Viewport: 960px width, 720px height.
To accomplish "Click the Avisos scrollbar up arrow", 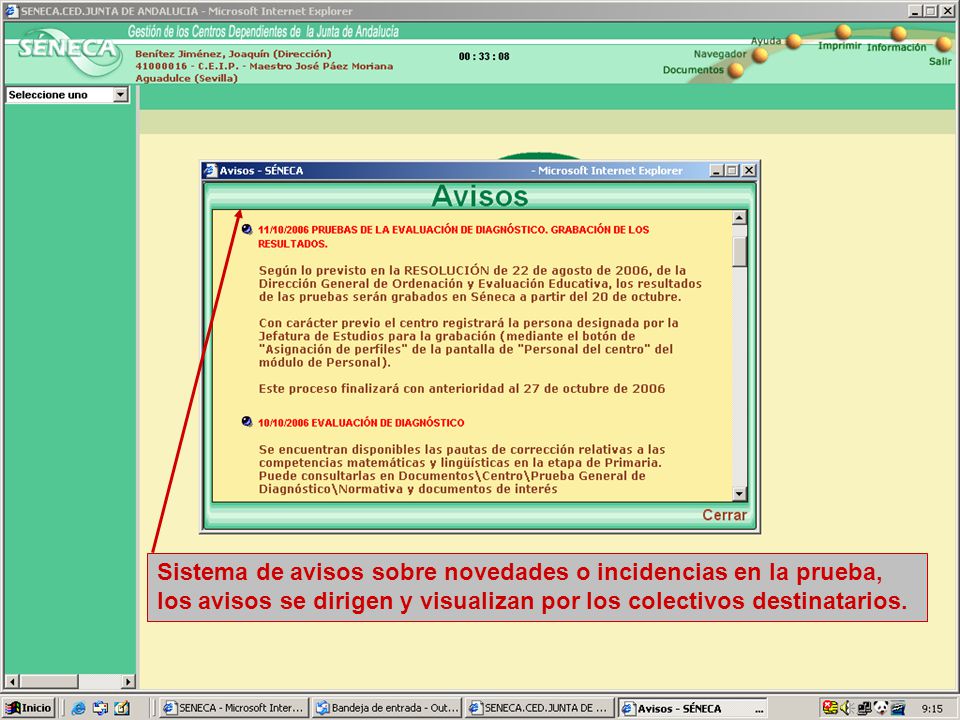I will click(x=739, y=218).
